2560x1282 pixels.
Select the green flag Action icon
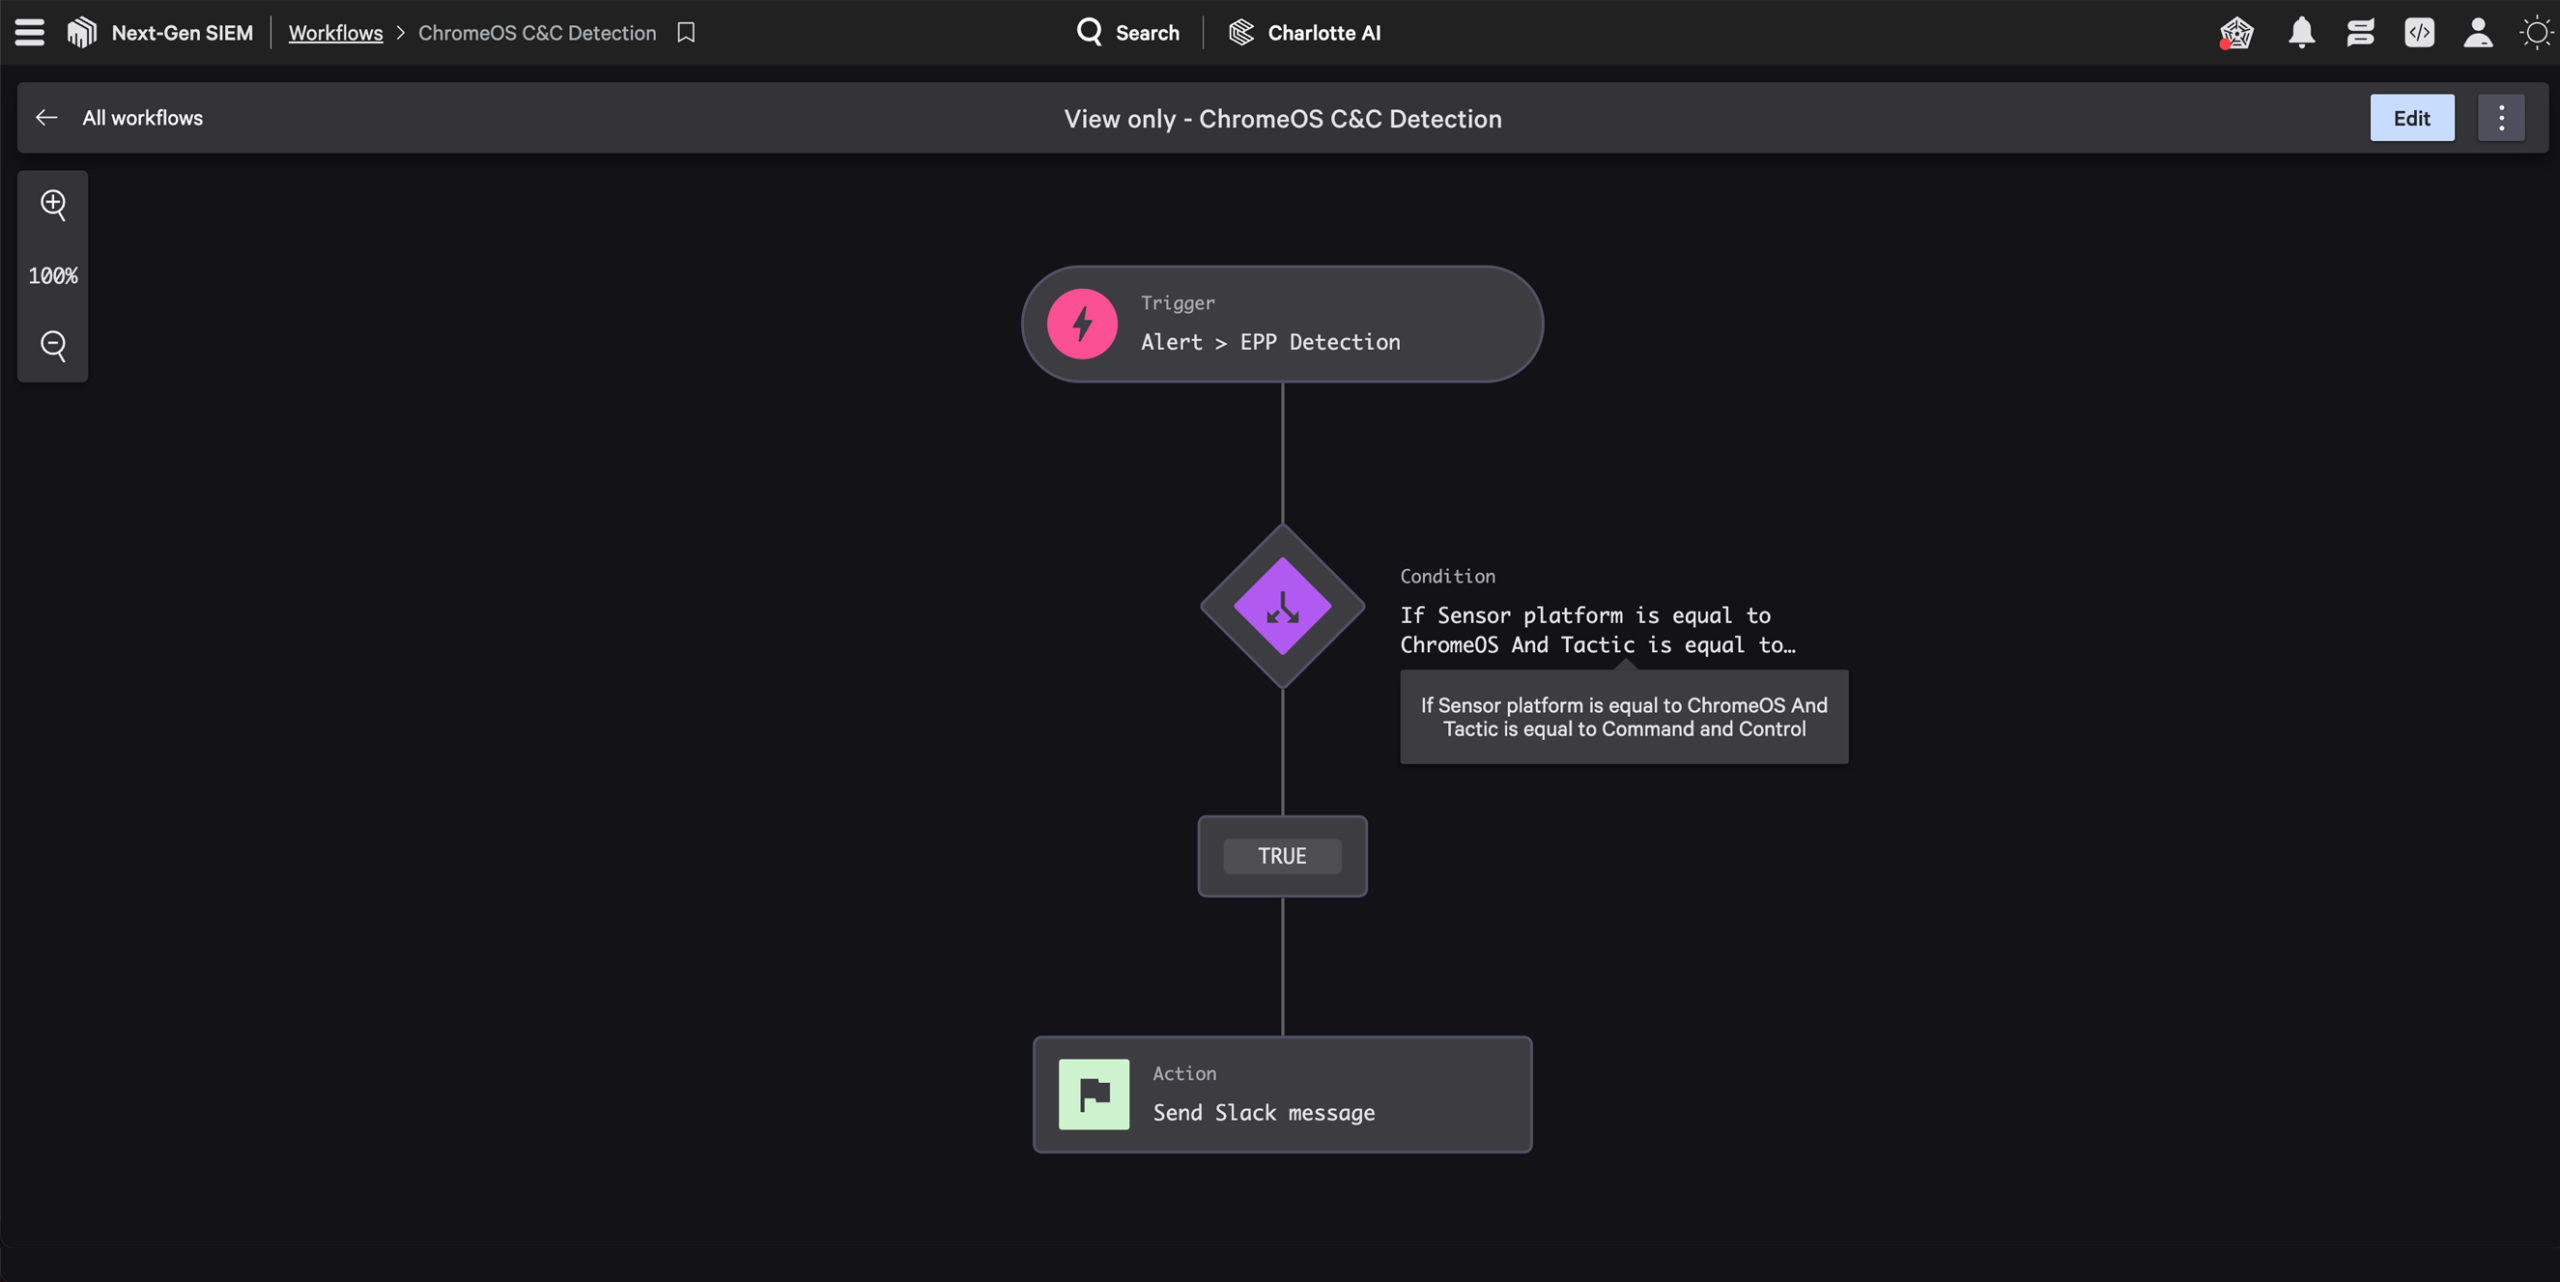click(x=1094, y=1094)
